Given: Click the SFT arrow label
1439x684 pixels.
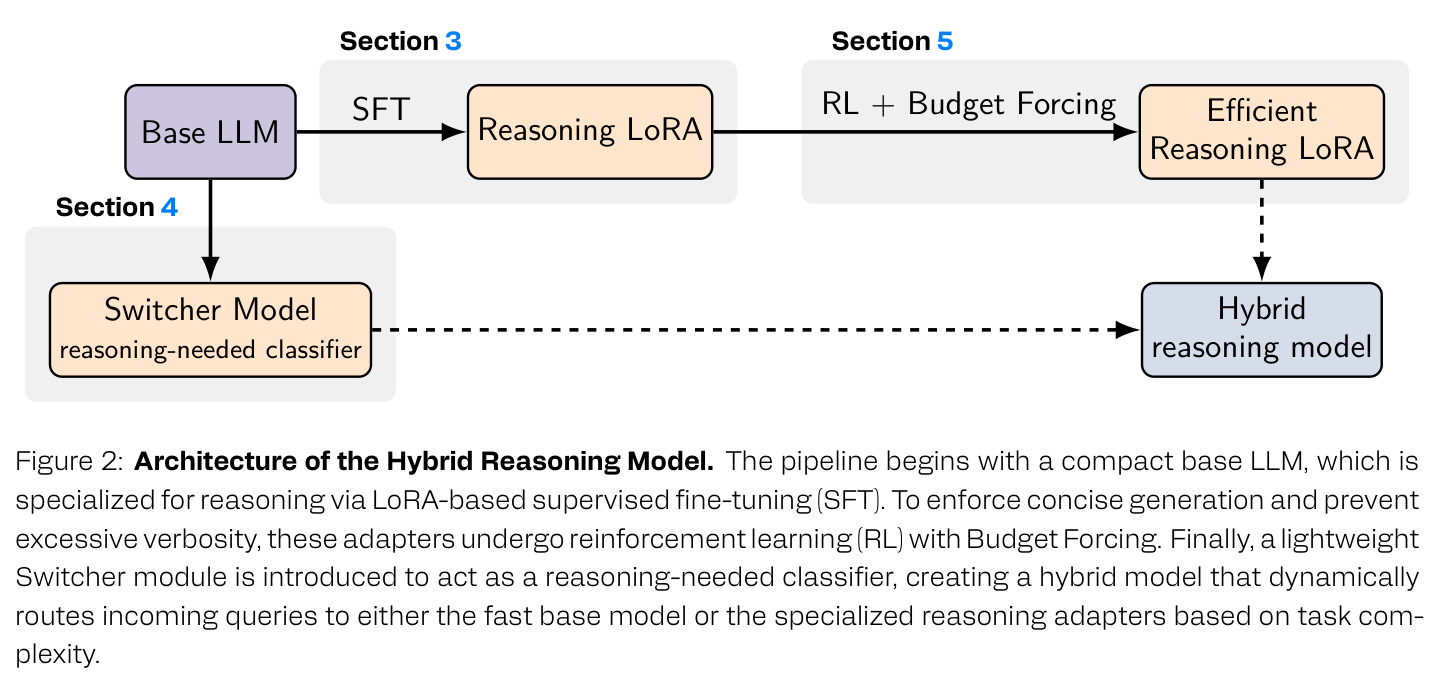Looking at the screenshot, I should pos(381,110).
